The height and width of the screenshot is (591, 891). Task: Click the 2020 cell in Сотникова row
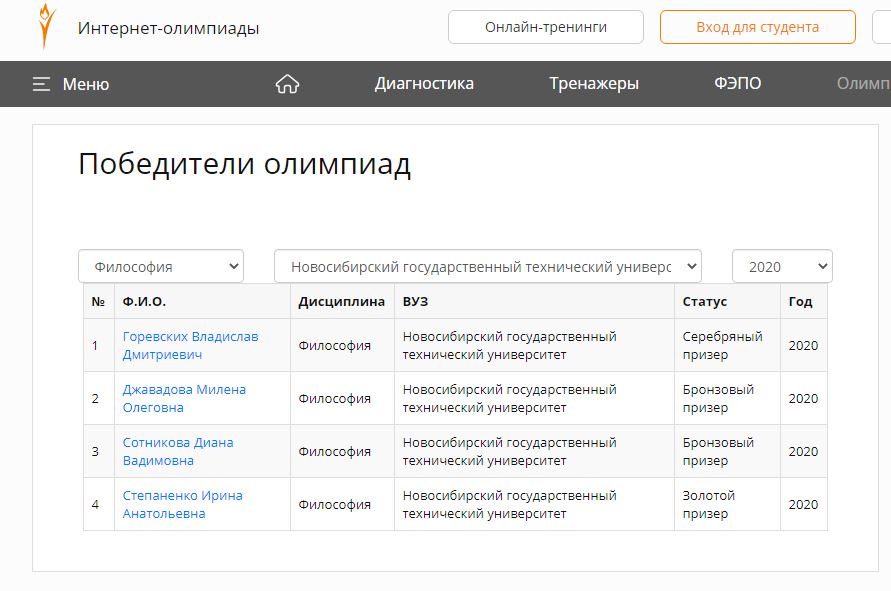tap(803, 451)
